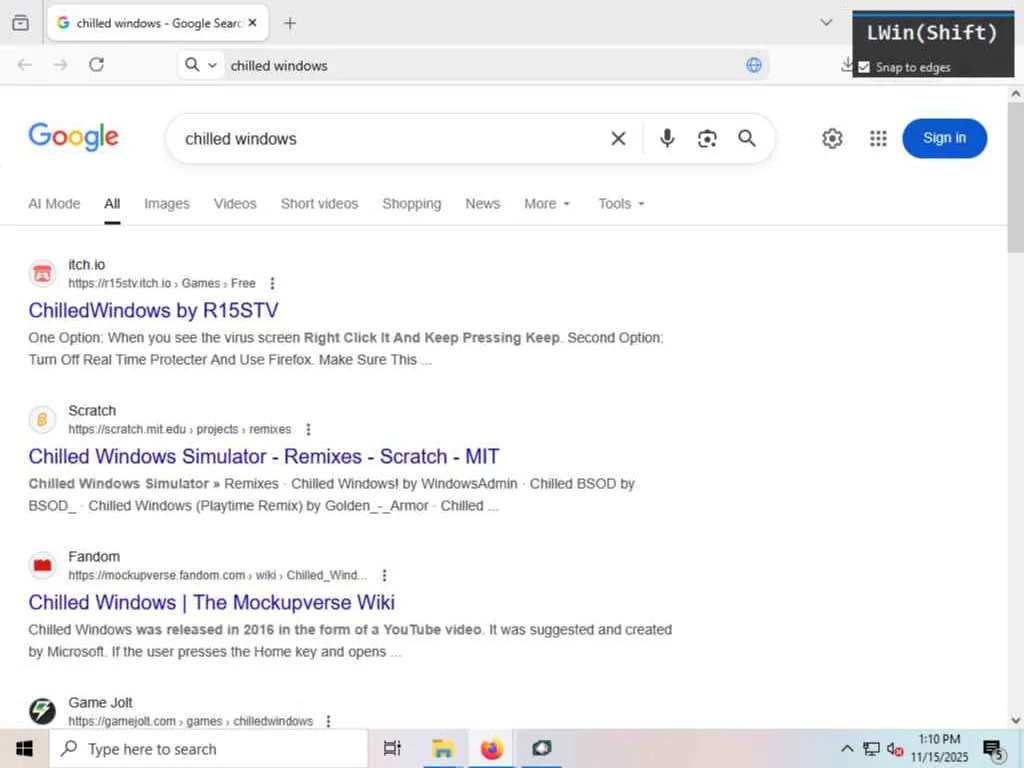Open ChilledWindows by R15STV link
The image size is (1024, 768).
click(x=153, y=310)
